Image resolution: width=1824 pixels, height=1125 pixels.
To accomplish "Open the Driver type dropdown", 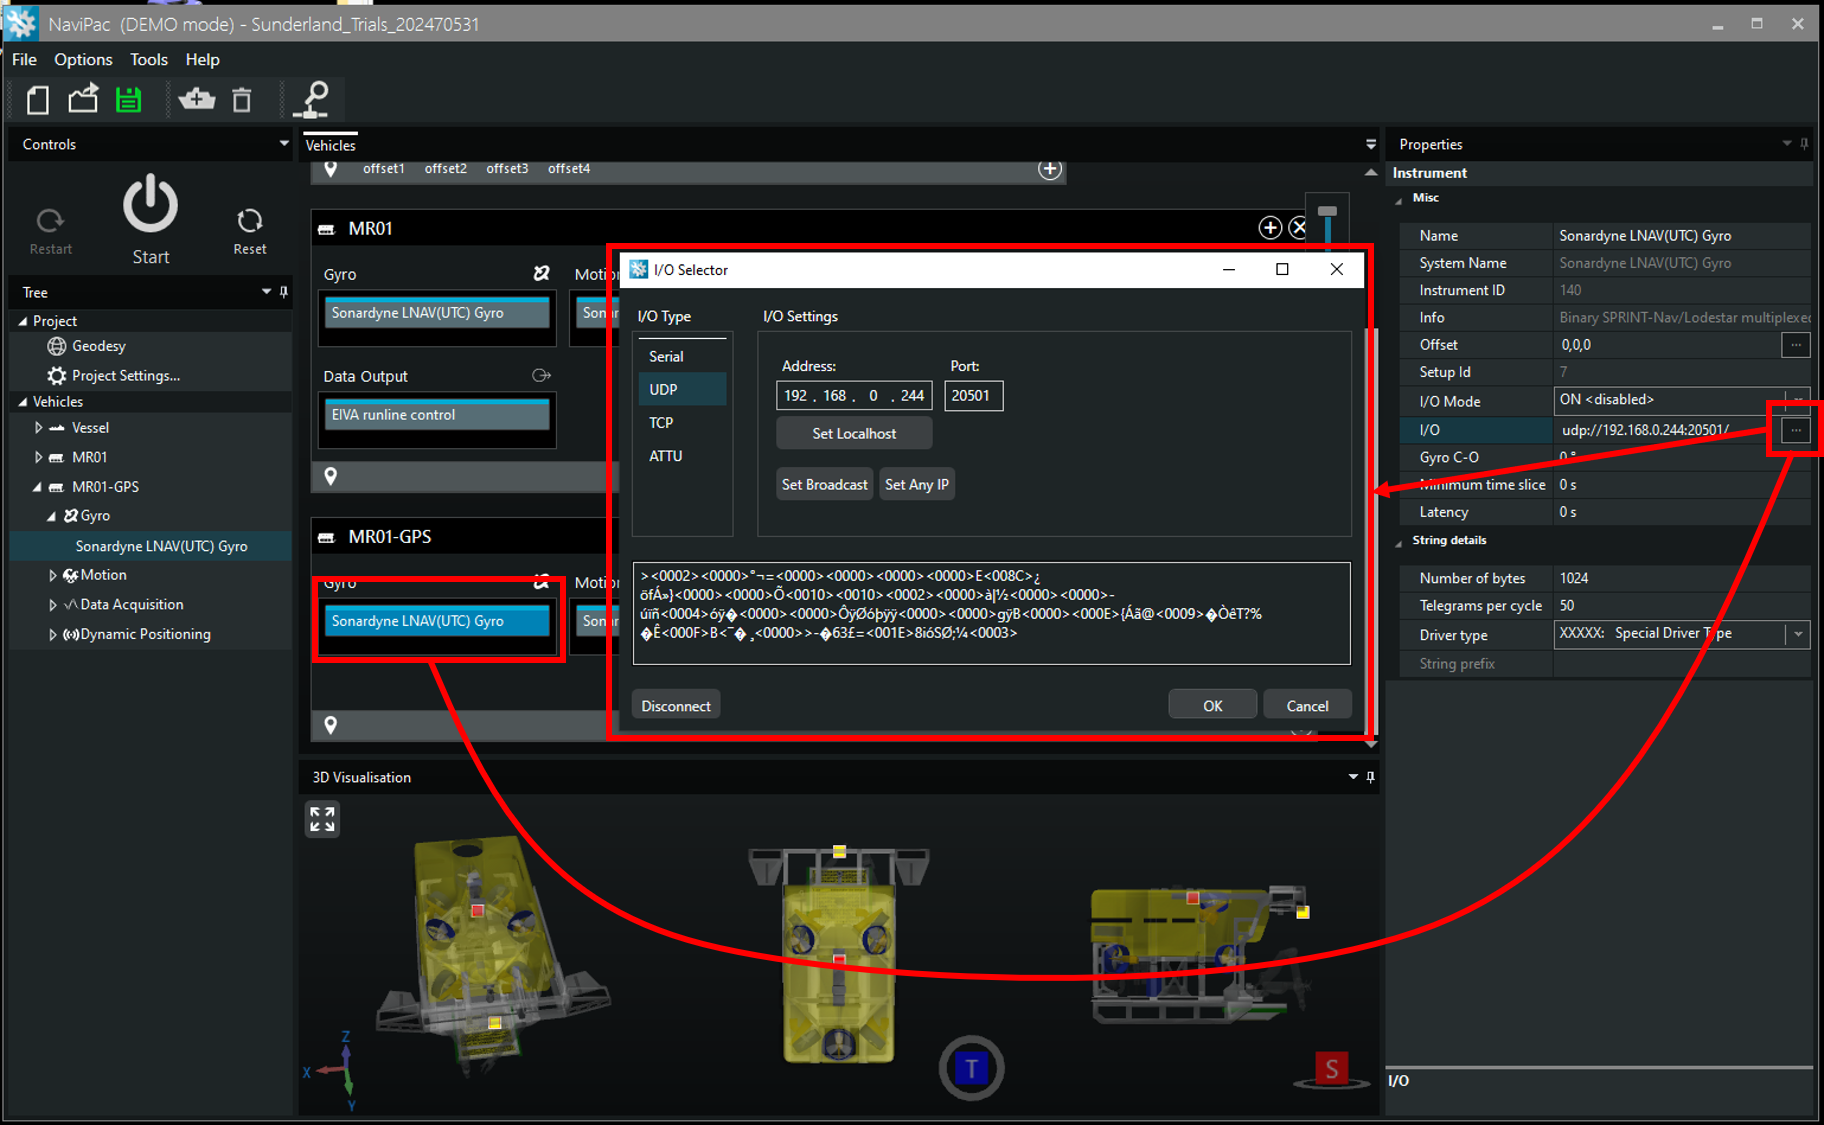I will (x=1798, y=634).
